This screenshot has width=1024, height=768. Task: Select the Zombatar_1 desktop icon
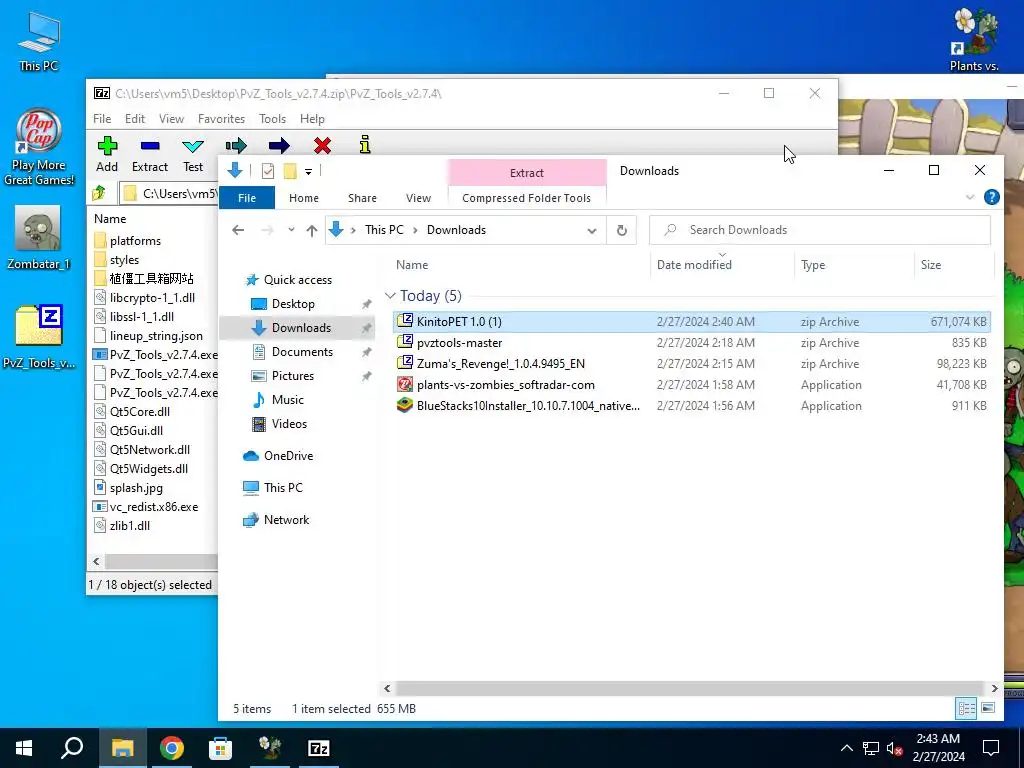[x=38, y=238]
